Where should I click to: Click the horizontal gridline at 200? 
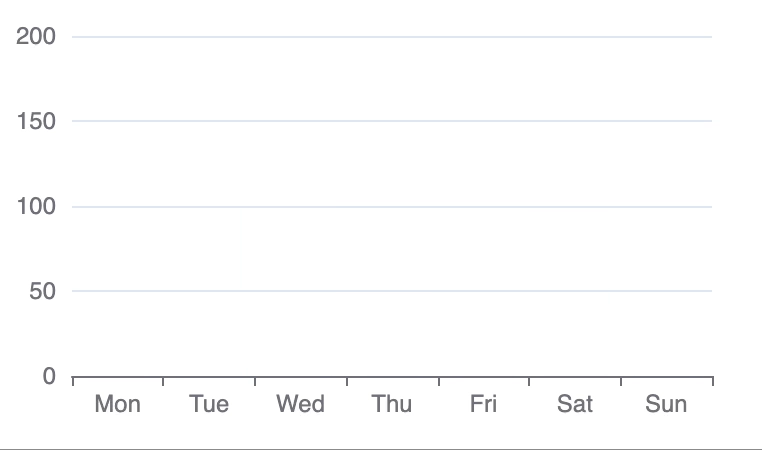point(392,36)
